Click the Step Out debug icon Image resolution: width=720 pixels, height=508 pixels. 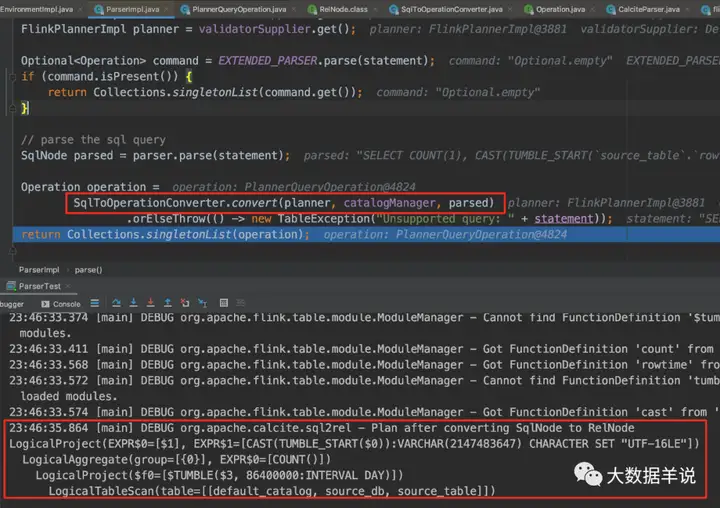(x=168, y=302)
